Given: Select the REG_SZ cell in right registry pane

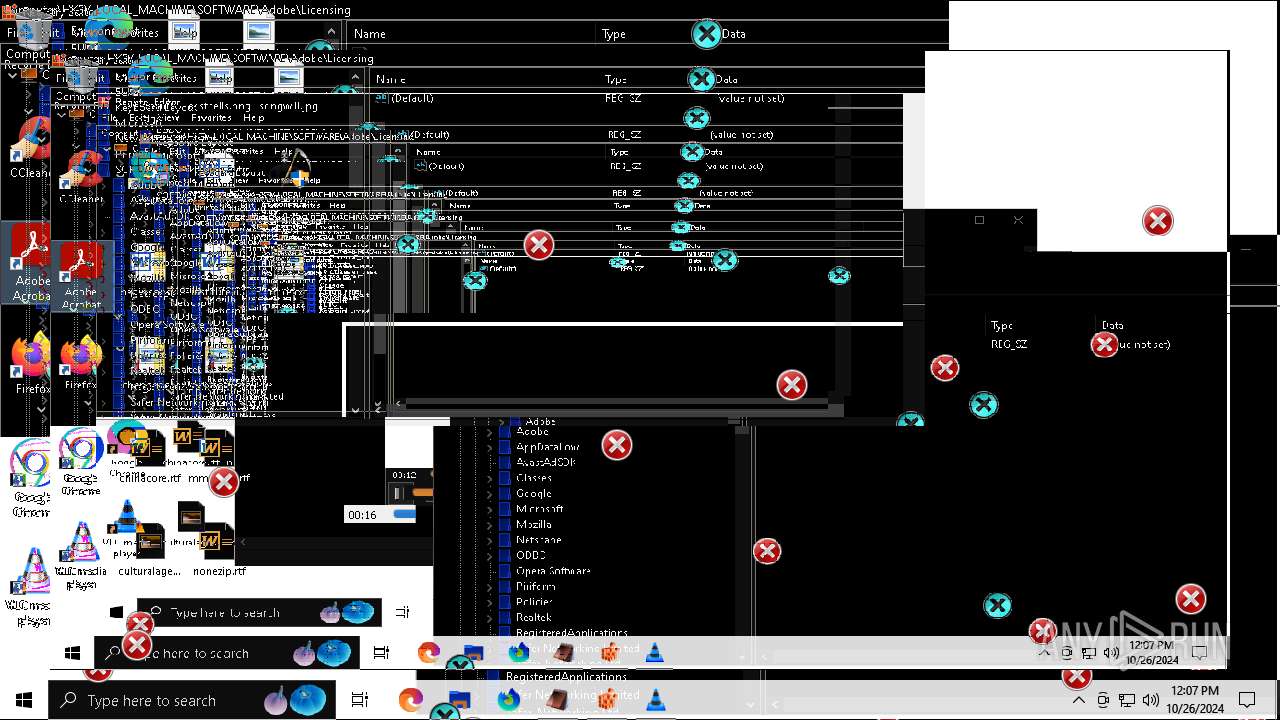Looking at the screenshot, I should click(1009, 344).
